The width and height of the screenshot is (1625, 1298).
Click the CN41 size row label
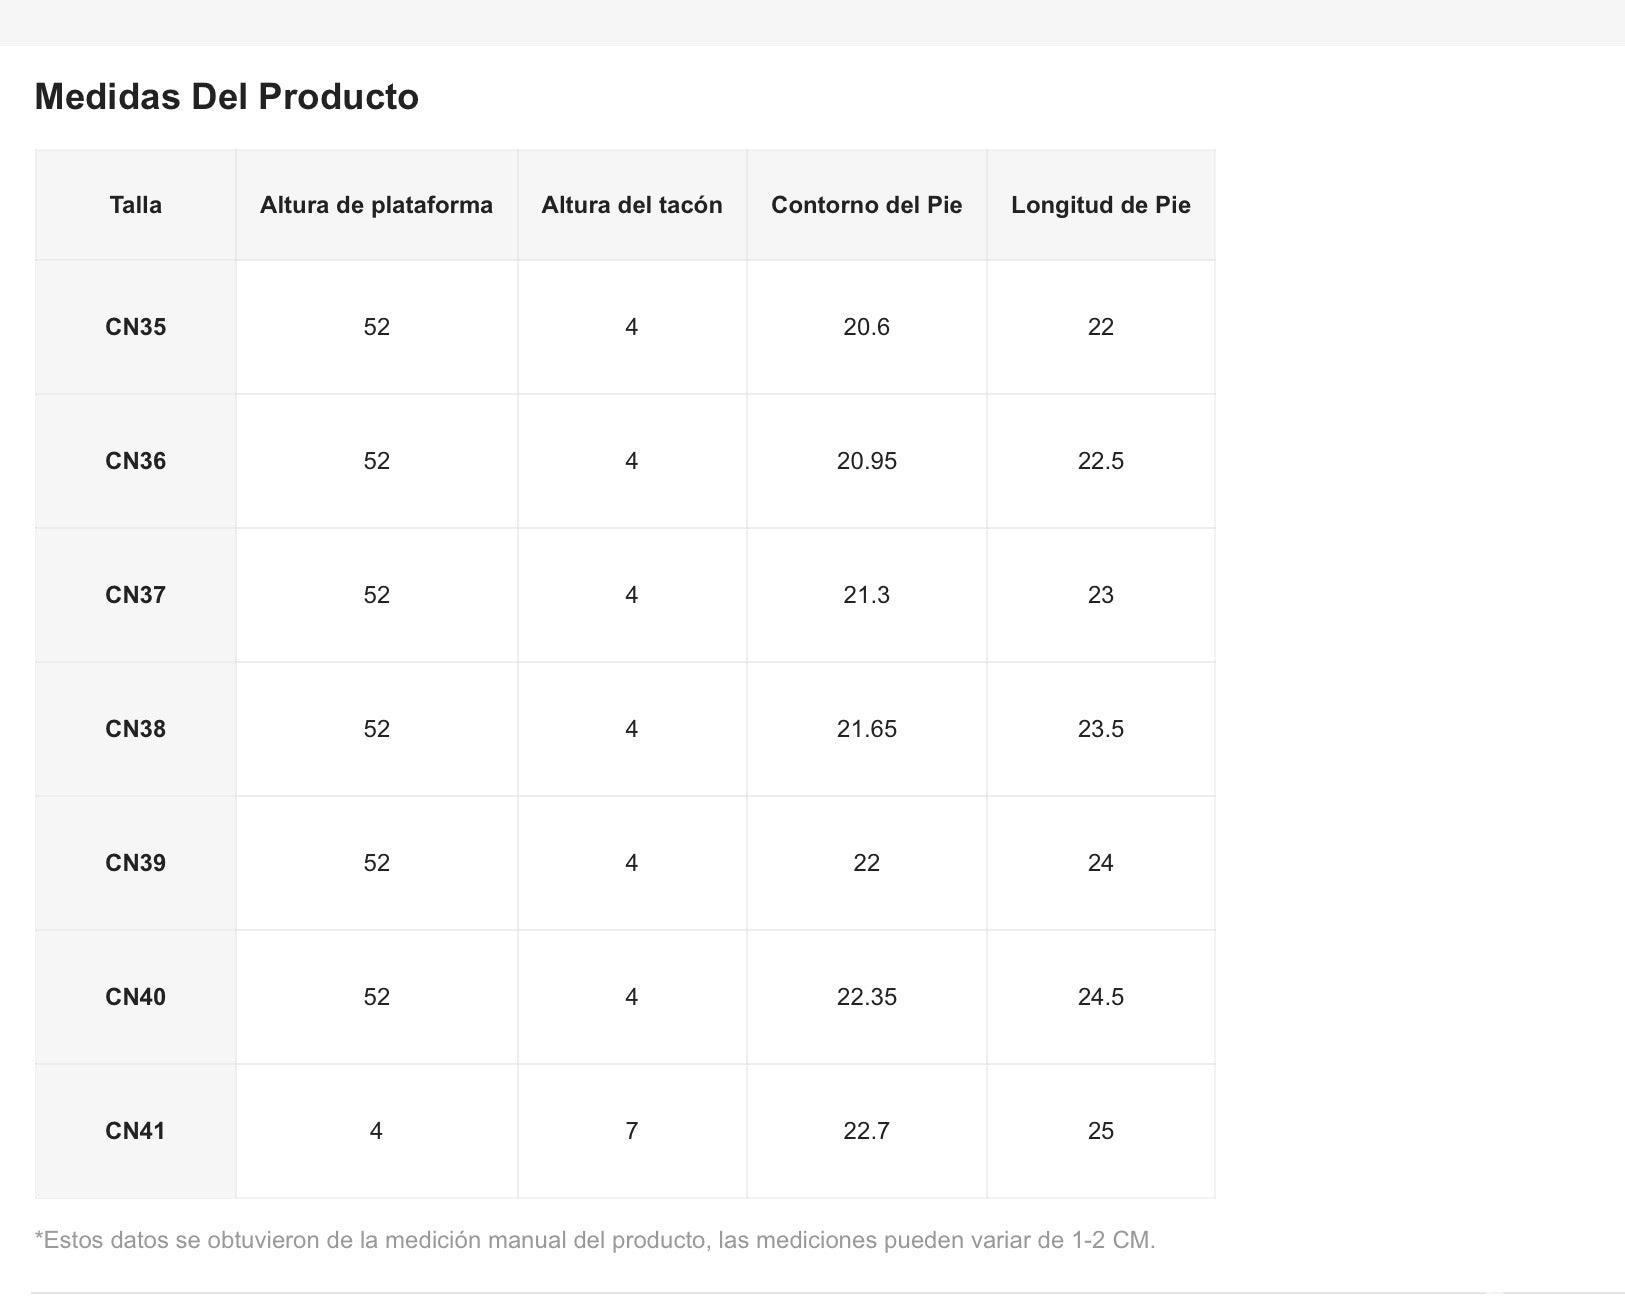point(136,1131)
